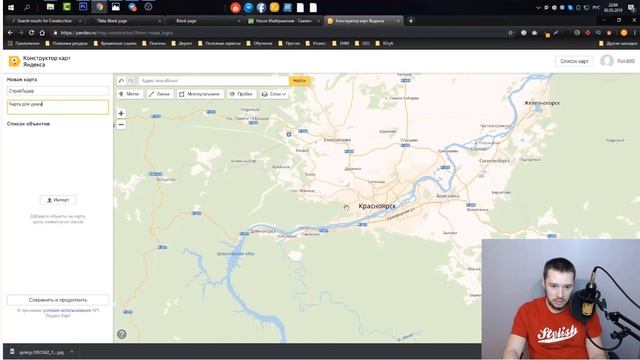The image size is (640, 360).
Task: Close the Конструктор карт Яндекса tab
Action: pos(398,21)
